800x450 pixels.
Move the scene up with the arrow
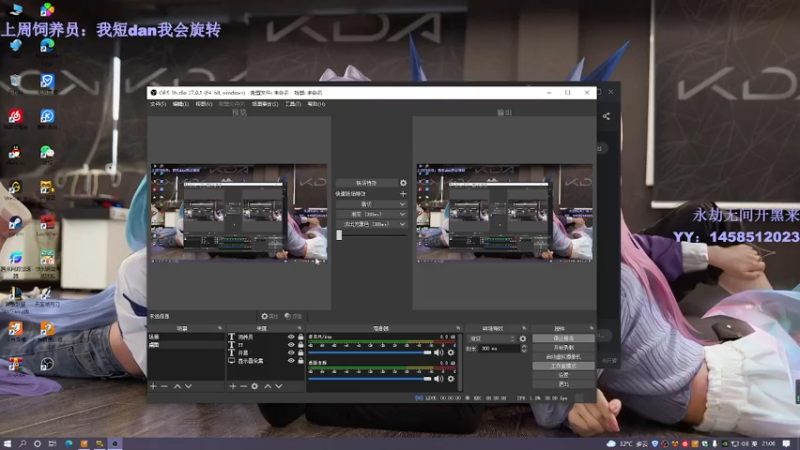click(x=177, y=386)
